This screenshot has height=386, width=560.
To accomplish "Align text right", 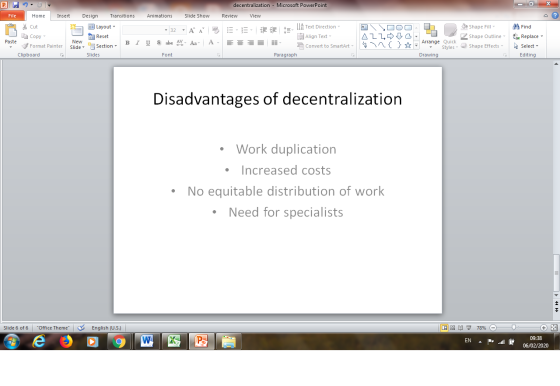I will (251, 43).
